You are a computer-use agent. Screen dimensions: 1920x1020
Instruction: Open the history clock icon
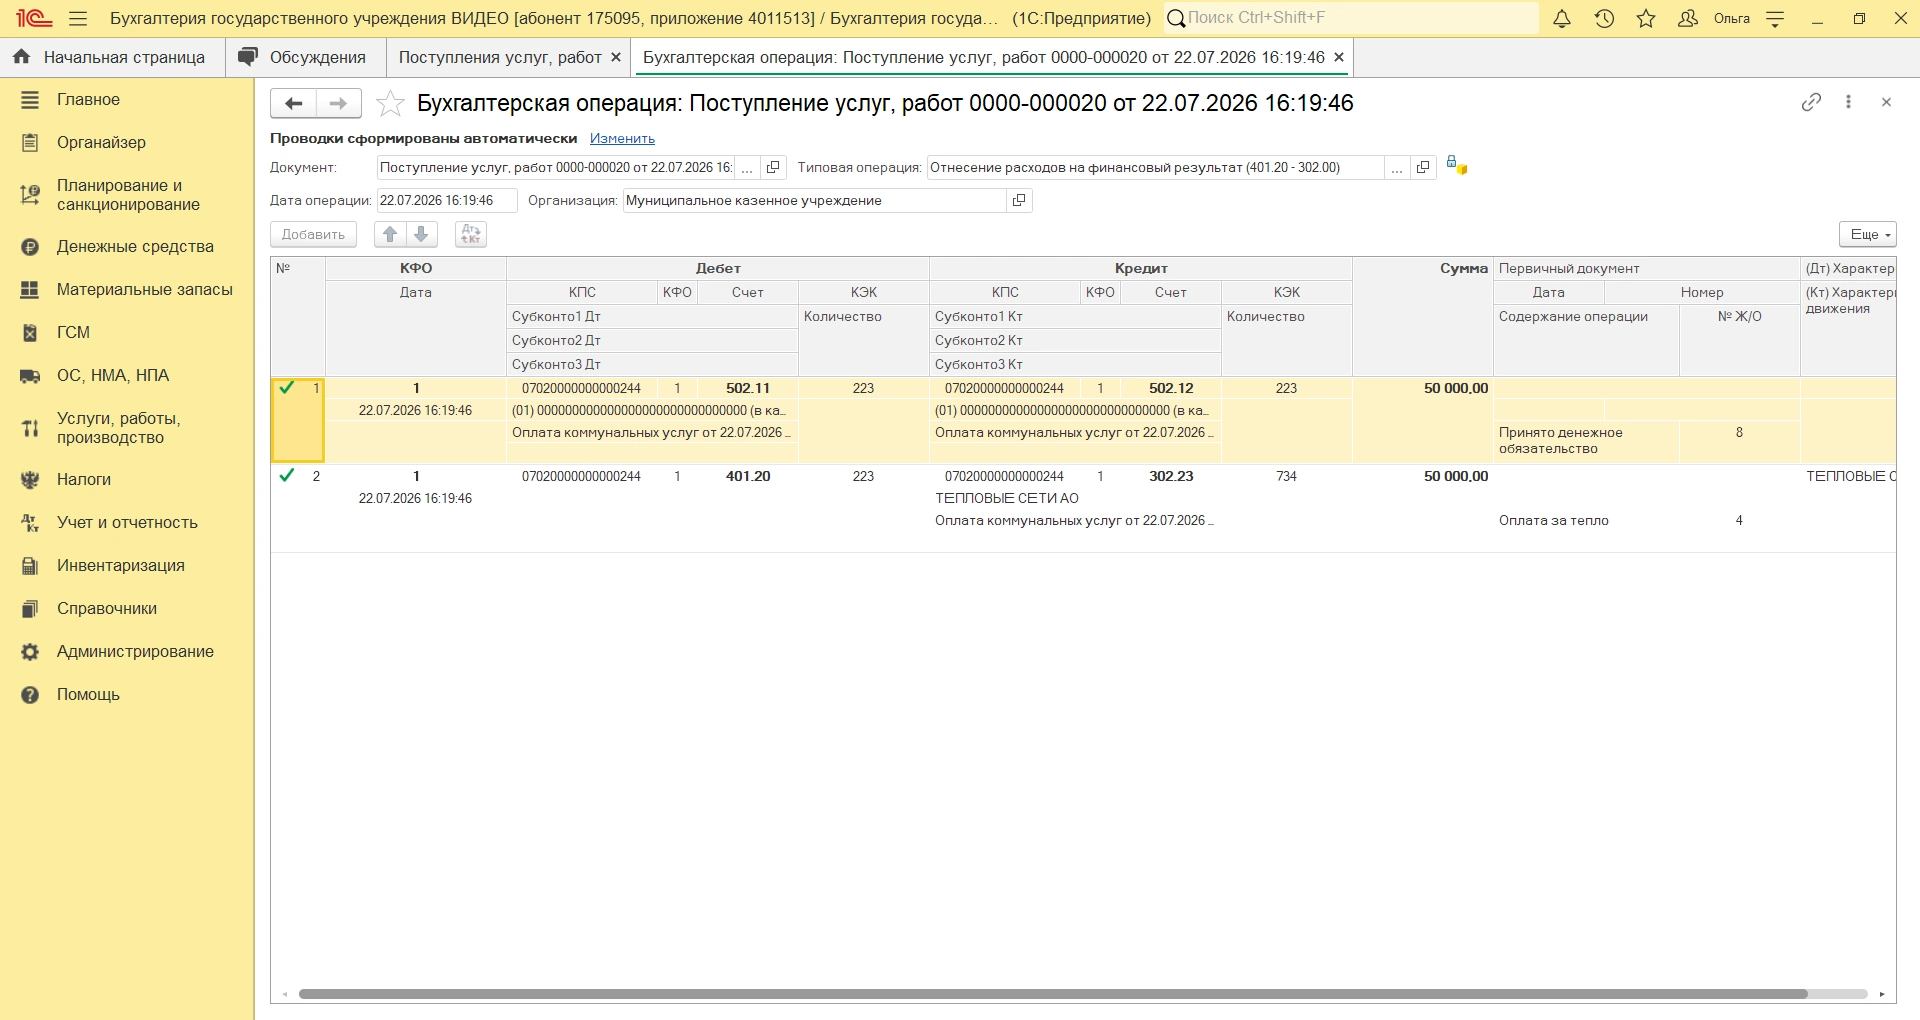click(x=1604, y=18)
